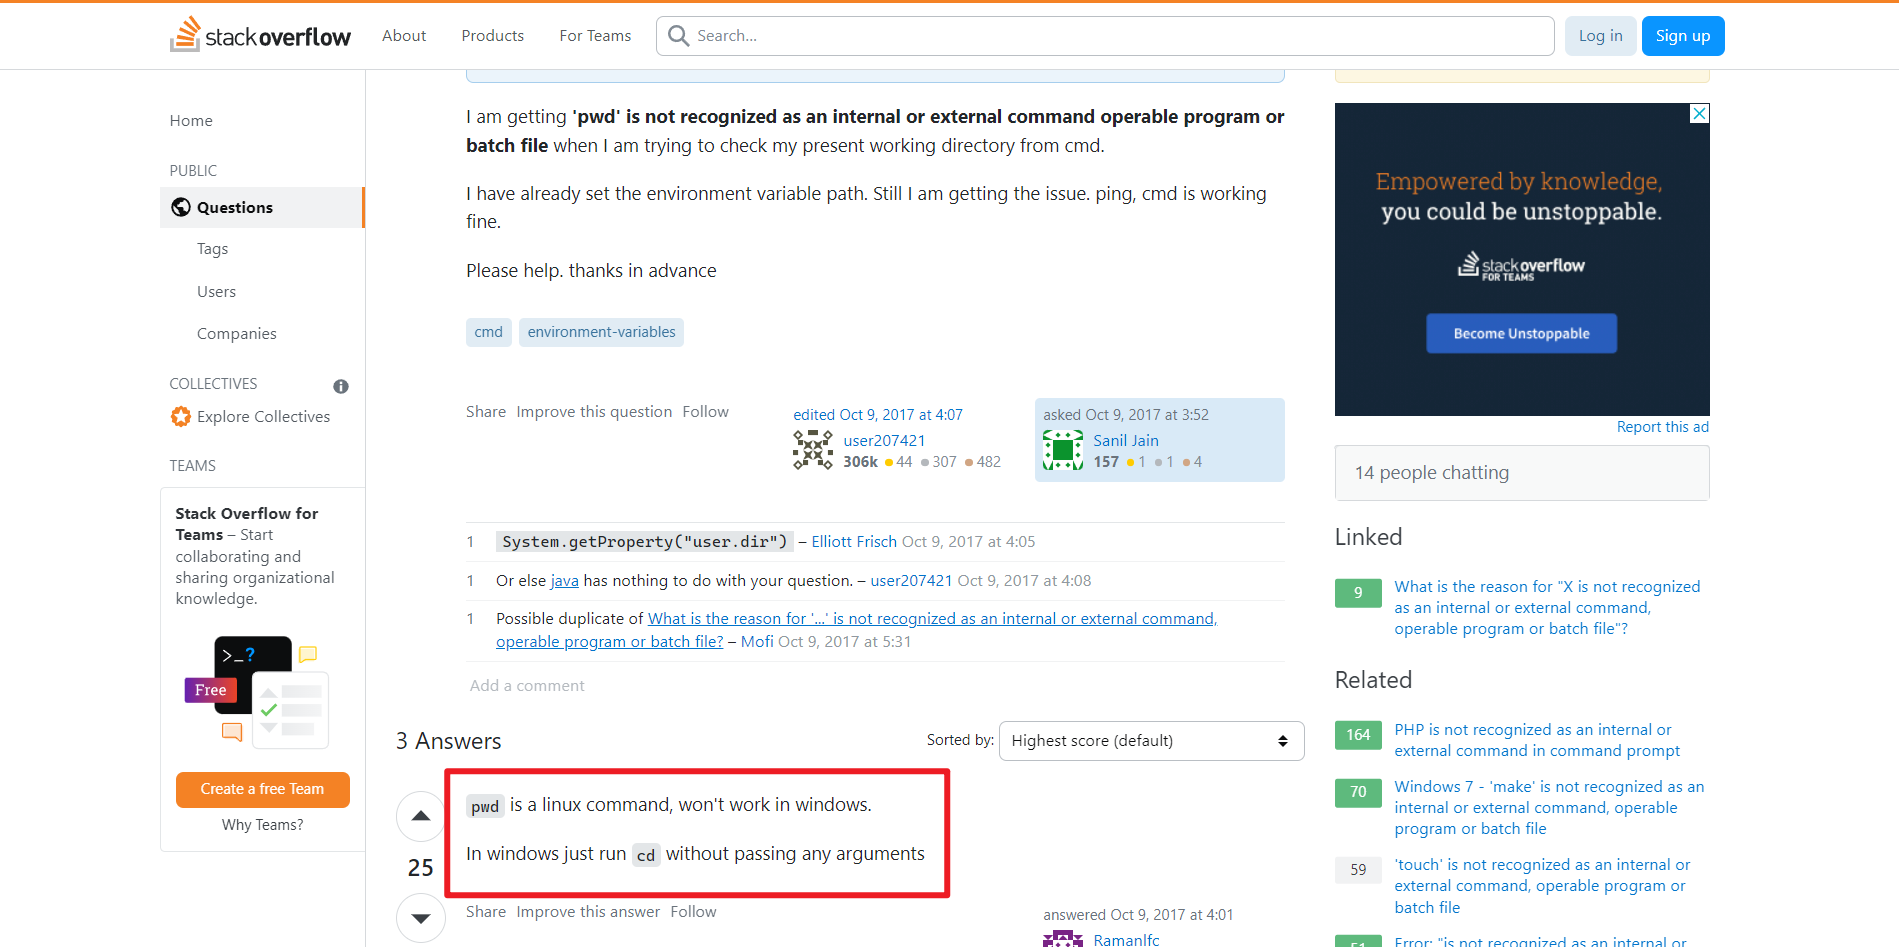Click the Become Unstoppable ad button
This screenshot has height=947, width=1899.
point(1521,334)
